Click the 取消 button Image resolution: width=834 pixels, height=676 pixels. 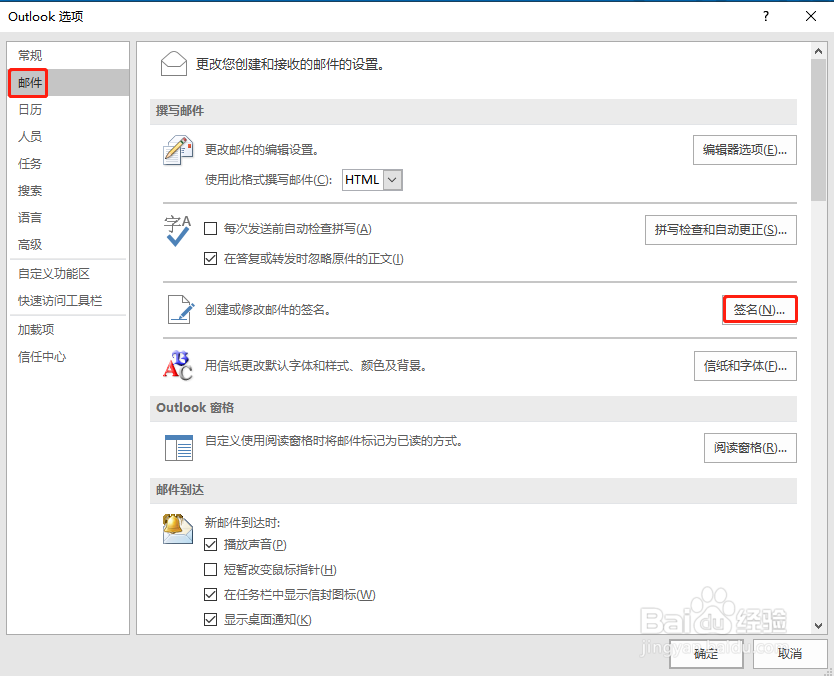[x=790, y=654]
